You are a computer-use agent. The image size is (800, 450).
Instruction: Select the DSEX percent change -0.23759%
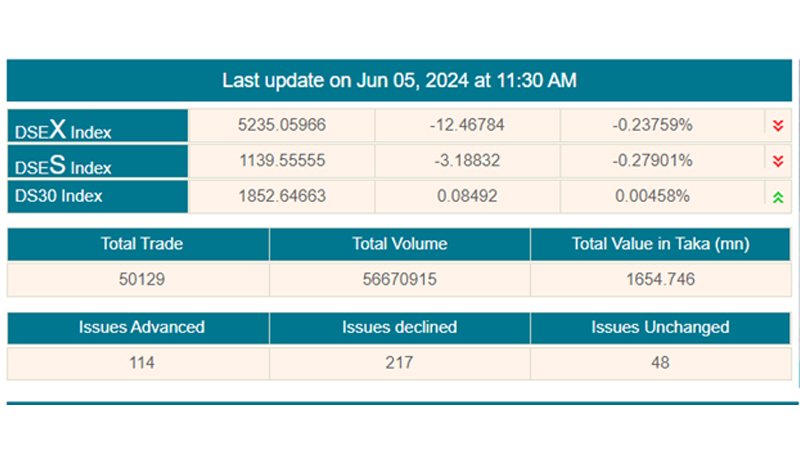[652, 125]
